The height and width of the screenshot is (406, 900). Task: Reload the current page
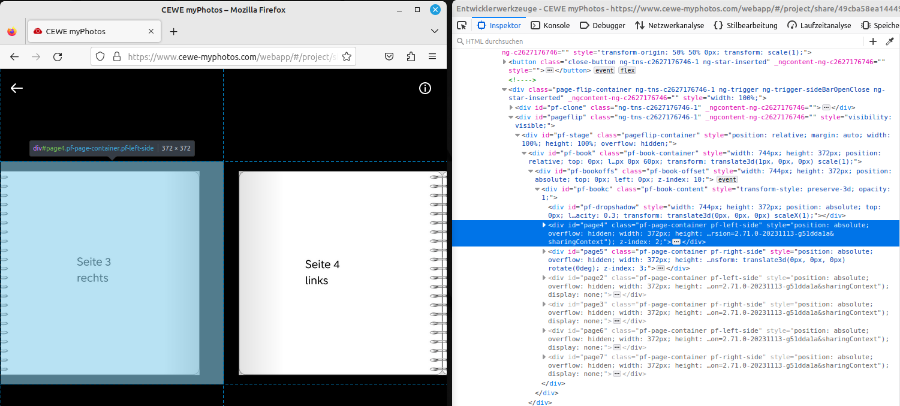coord(57,57)
